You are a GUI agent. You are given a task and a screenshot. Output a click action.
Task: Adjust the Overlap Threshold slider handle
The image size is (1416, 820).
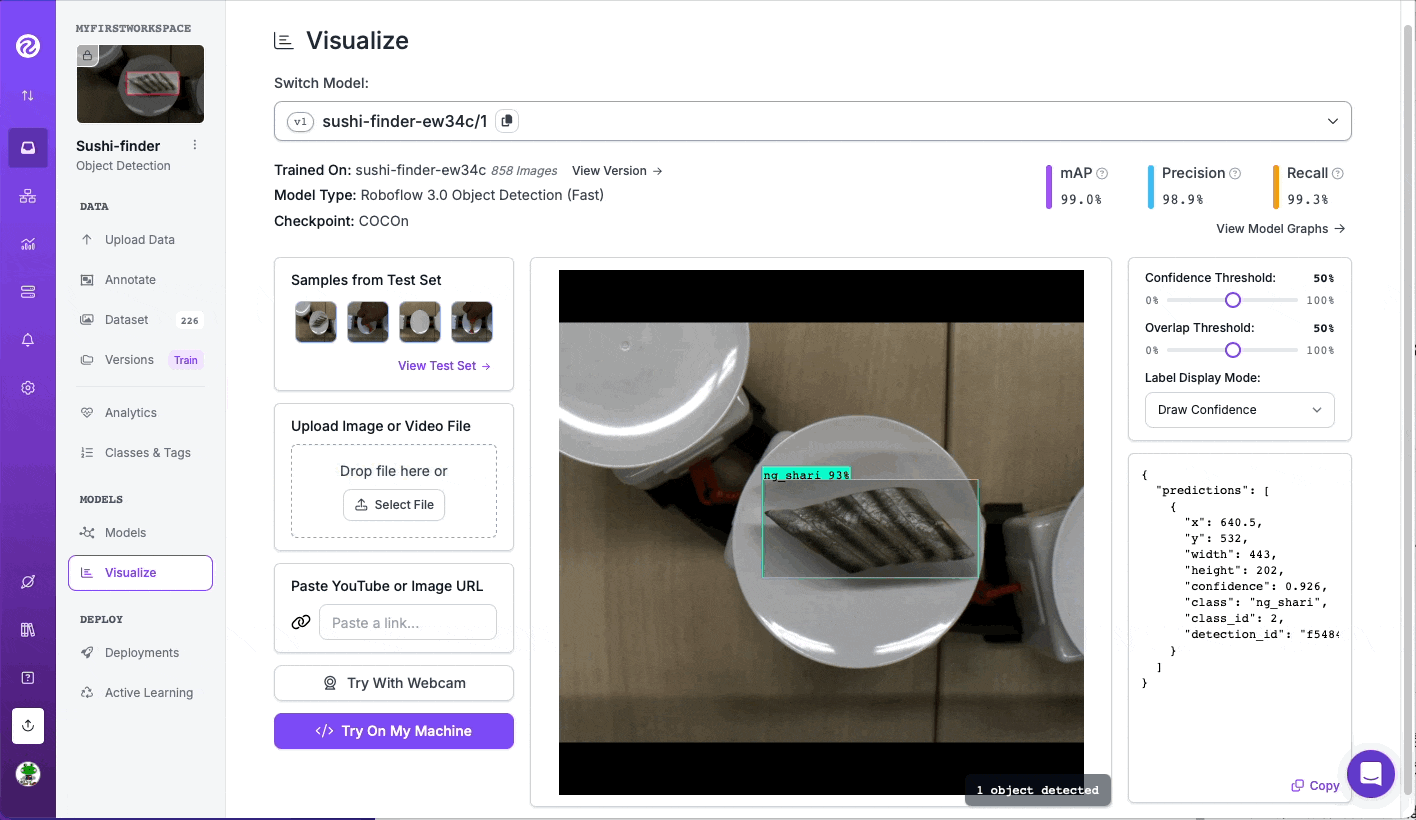(x=1233, y=350)
